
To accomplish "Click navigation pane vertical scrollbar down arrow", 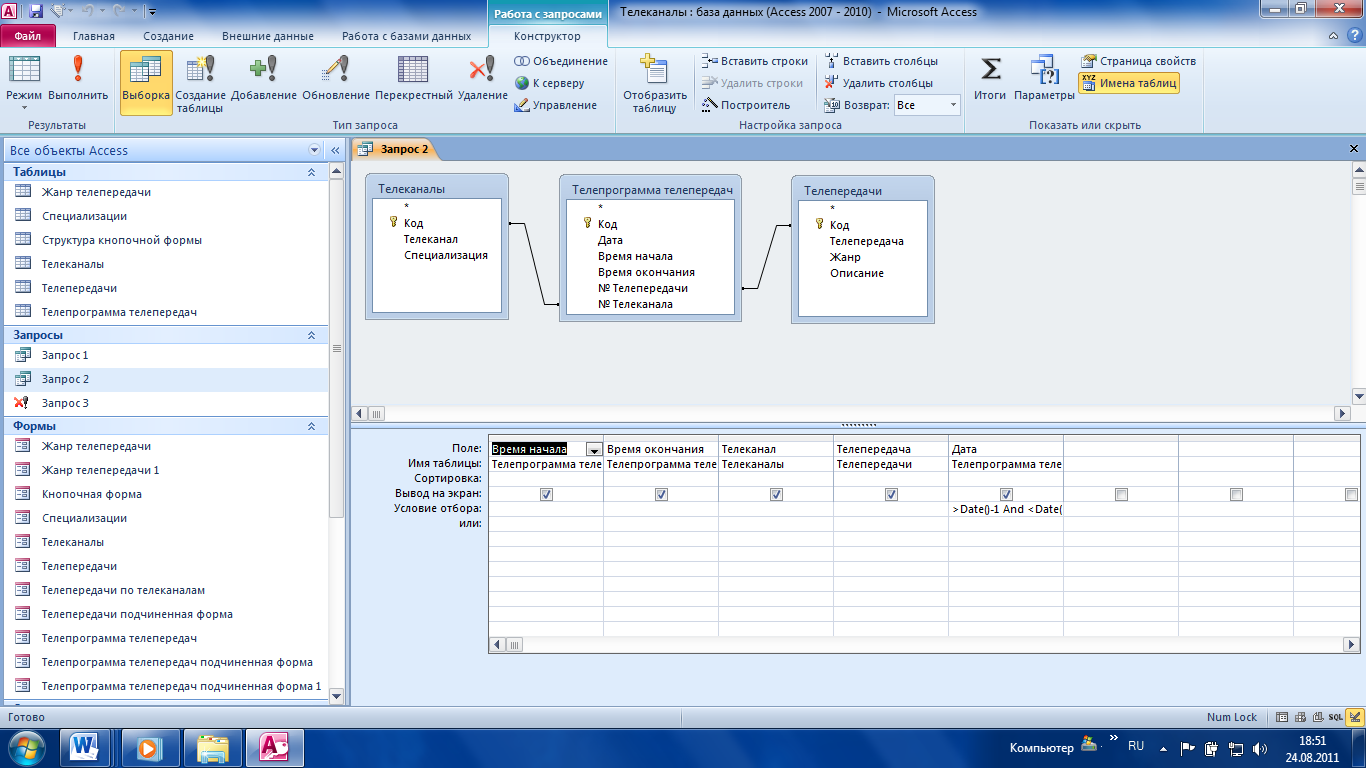I will 336,696.
